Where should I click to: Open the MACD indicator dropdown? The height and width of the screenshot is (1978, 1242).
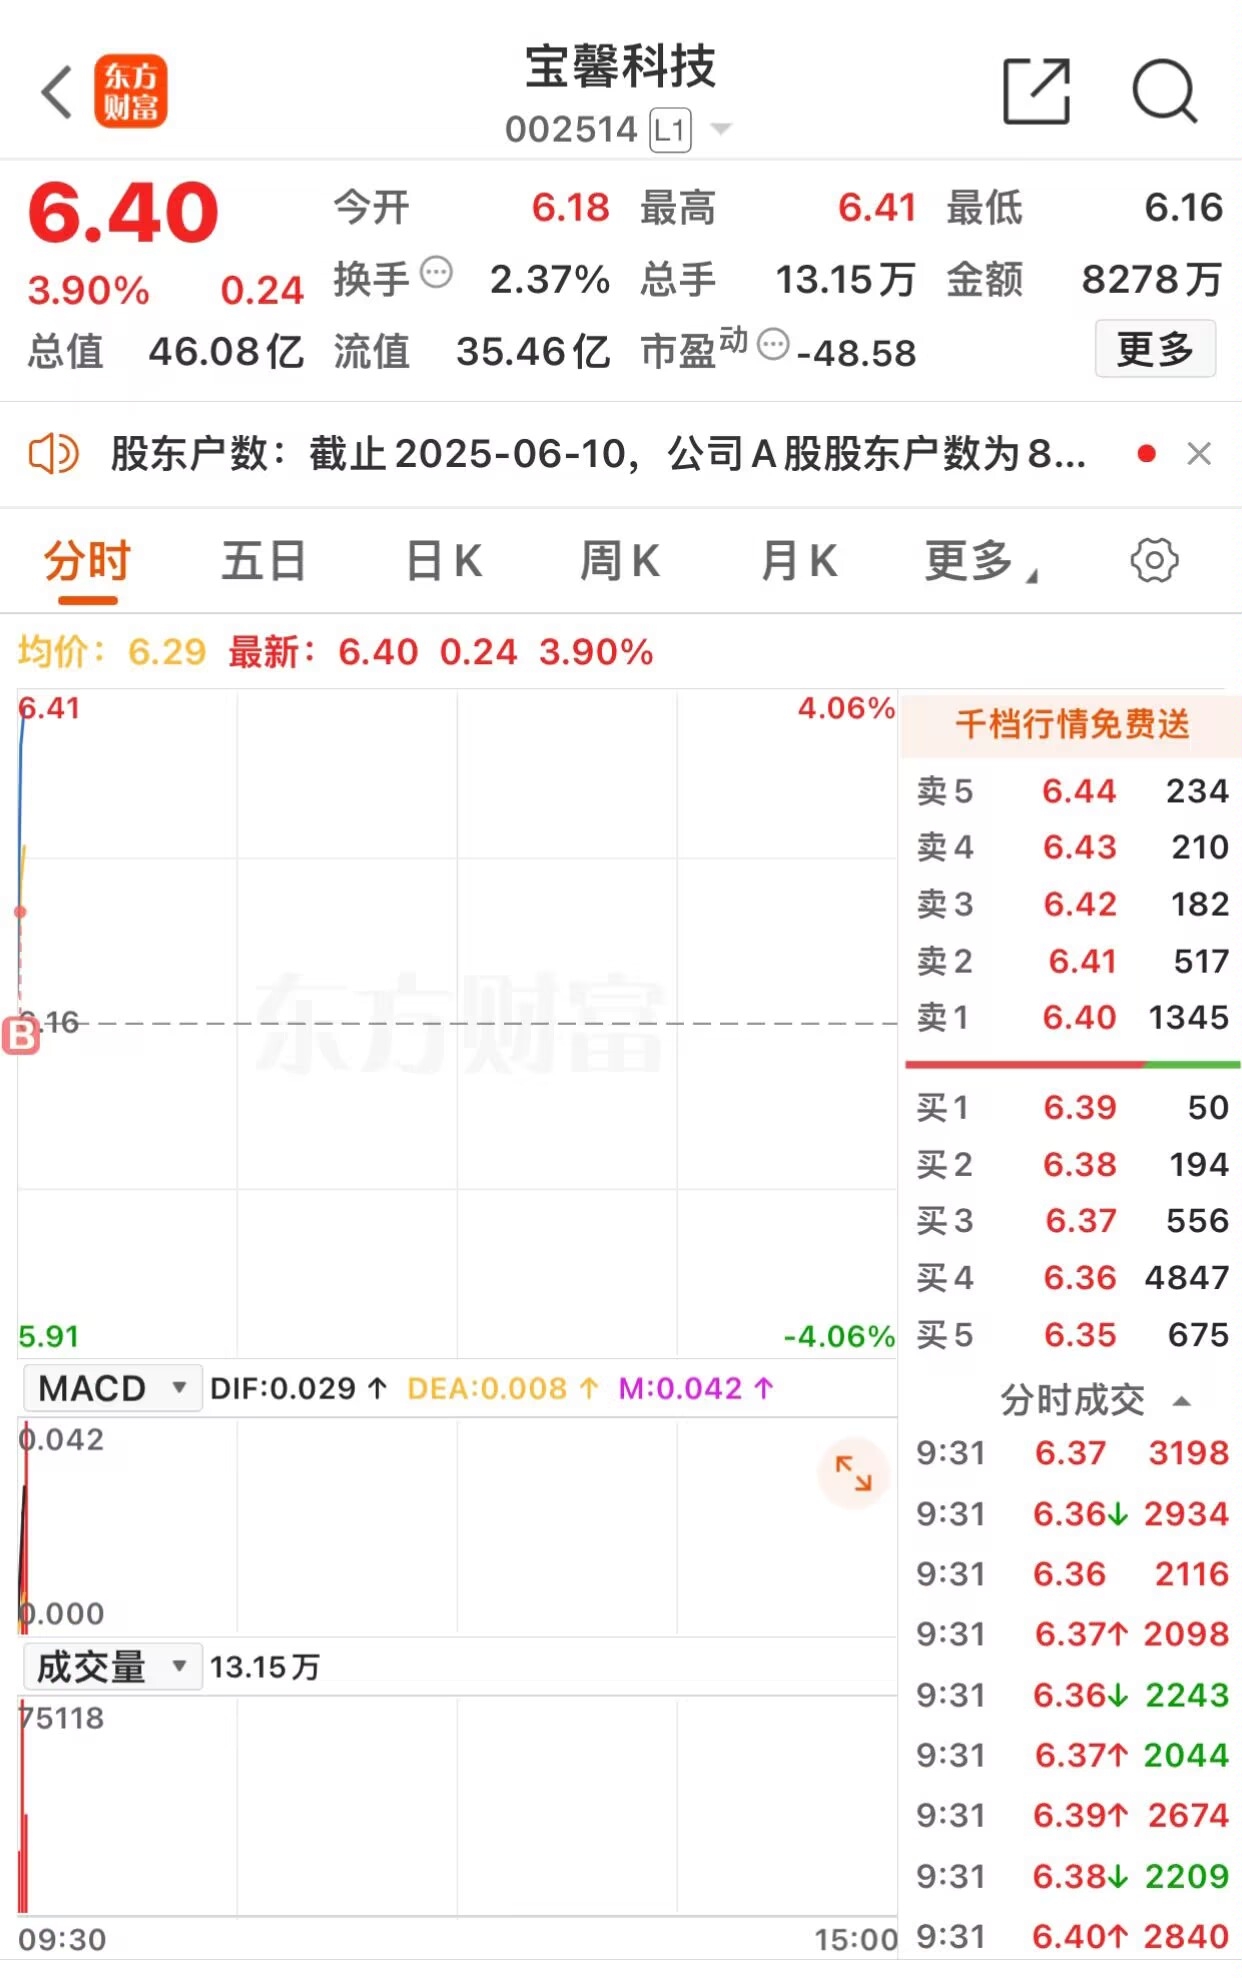(x=112, y=1388)
